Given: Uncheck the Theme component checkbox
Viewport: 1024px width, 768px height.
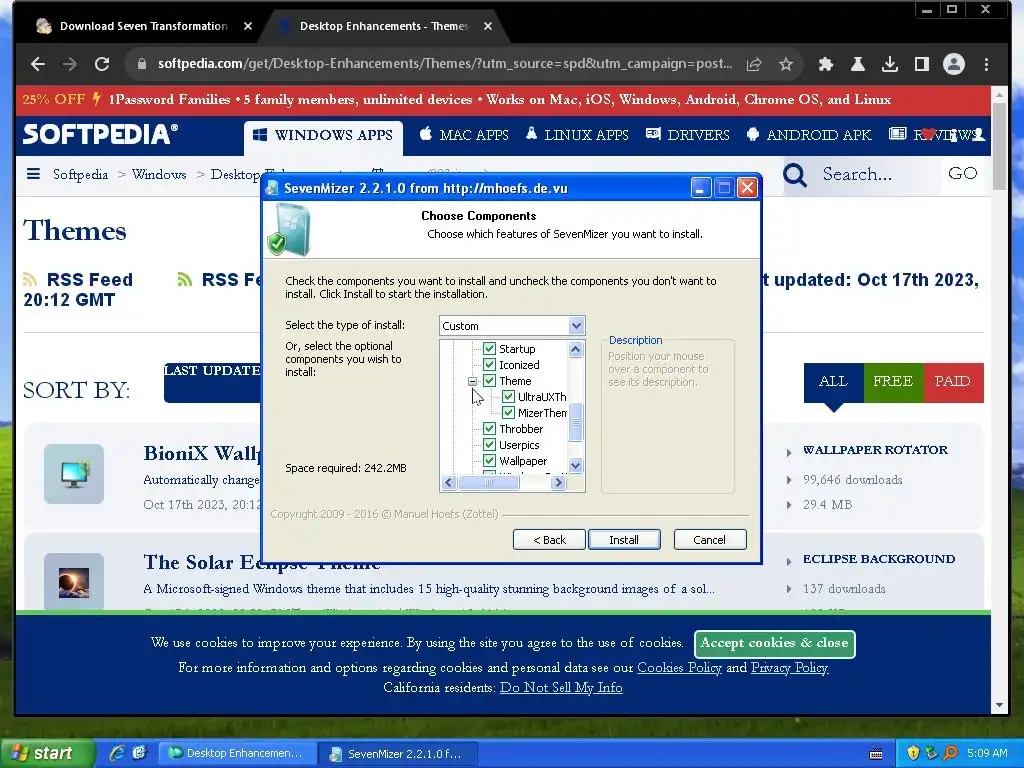Looking at the screenshot, I should coord(489,381).
